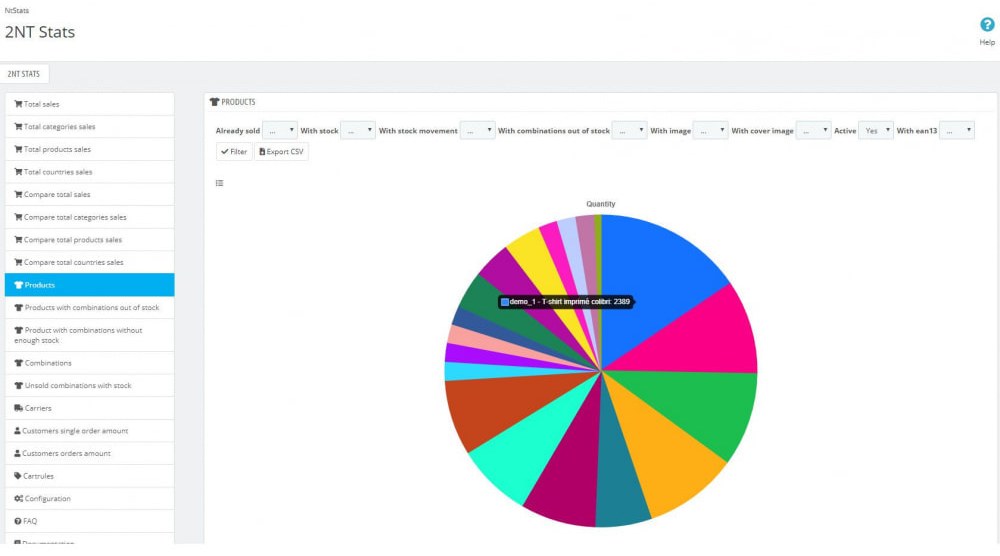
Task: Click truck icon beside Carriers
Action: 18,408
